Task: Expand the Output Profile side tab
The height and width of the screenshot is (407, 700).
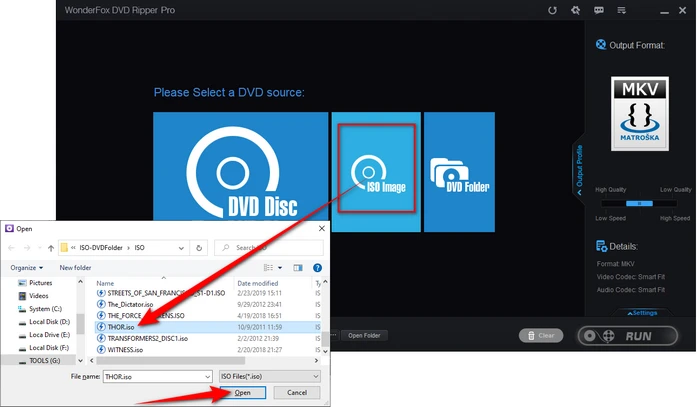Action: click(x=579, y=170)
